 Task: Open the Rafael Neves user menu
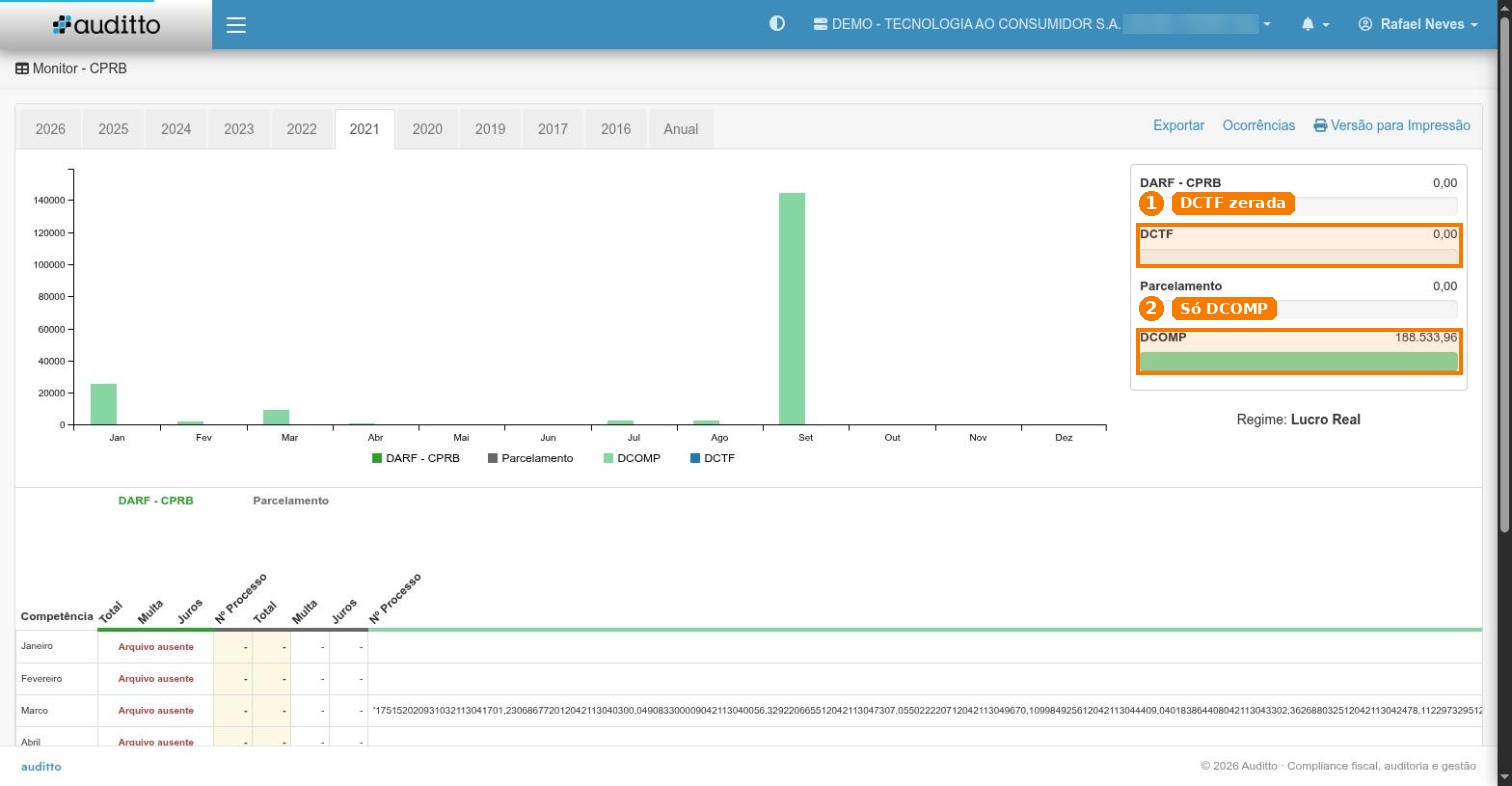pyautogui.click(x=1418, y=25)
